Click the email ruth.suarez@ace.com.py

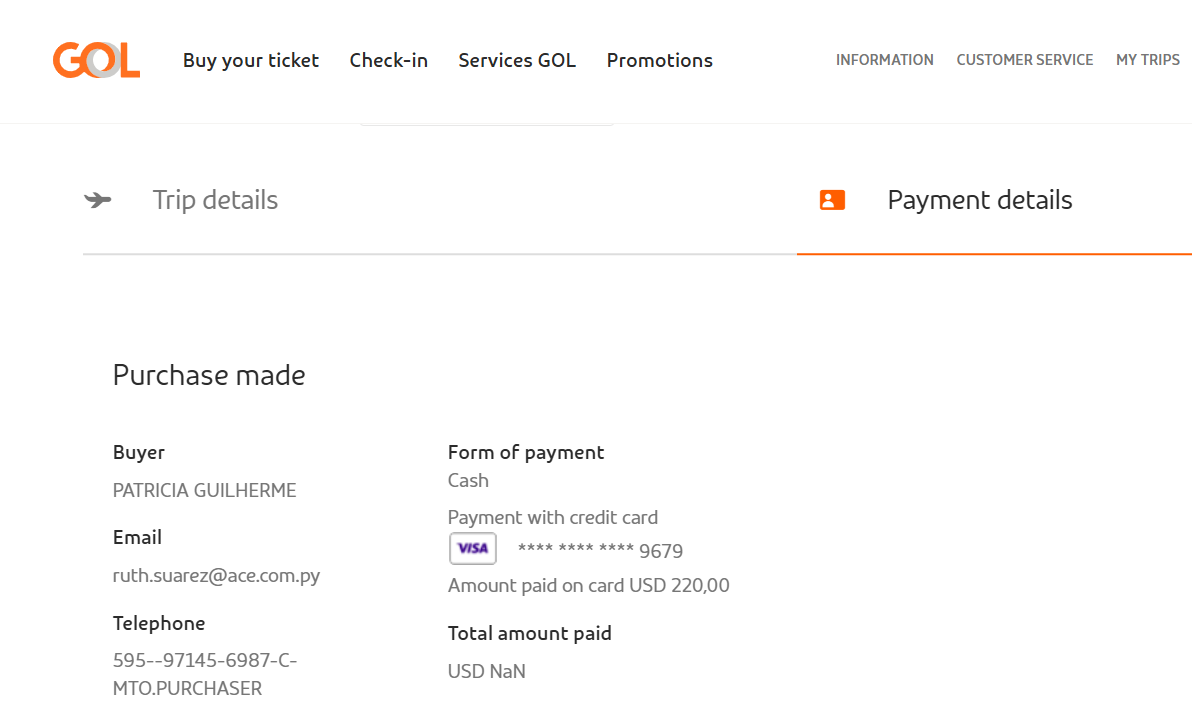pos(217,575)
